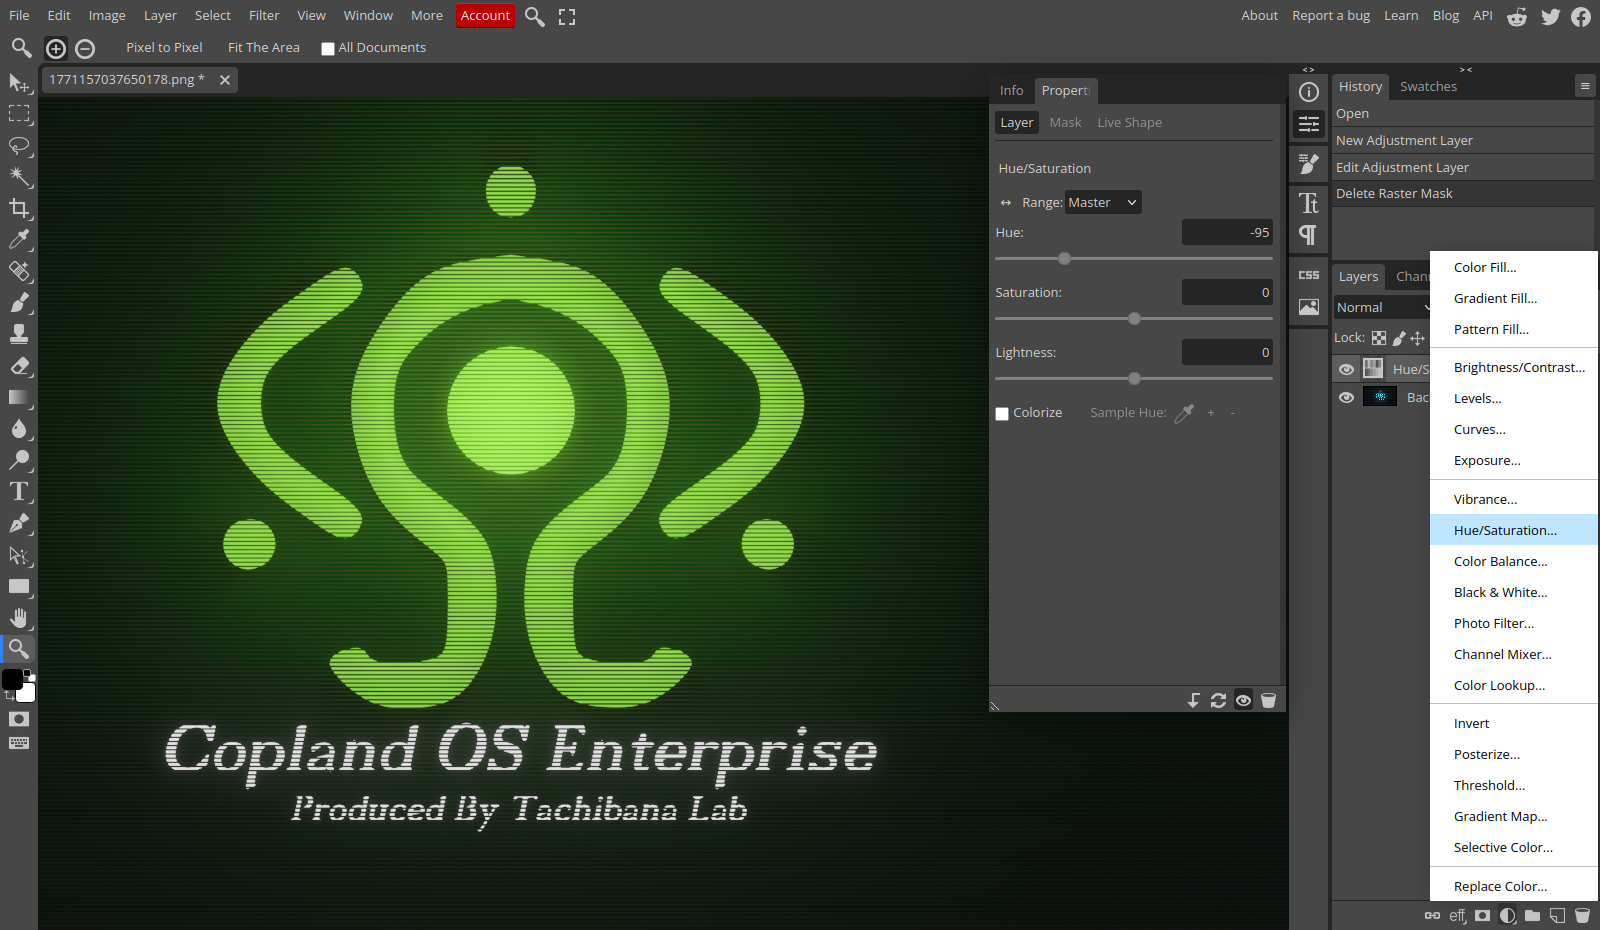The width and height of the screenshot is (1600, 930).
Task: Select Gradient Map... menu entry
Action: coord(1514,816)
